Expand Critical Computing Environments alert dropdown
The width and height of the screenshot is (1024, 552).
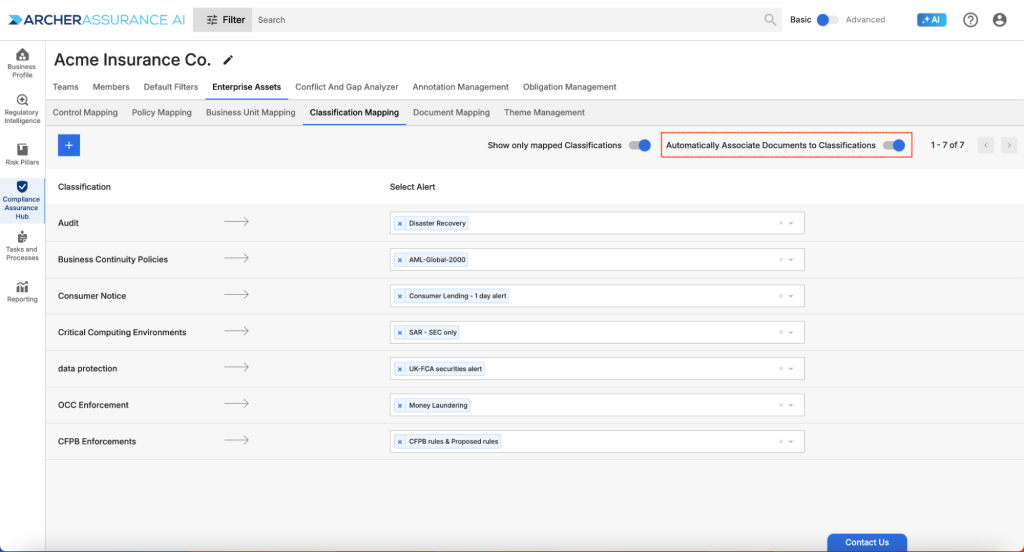coord(791,333)
